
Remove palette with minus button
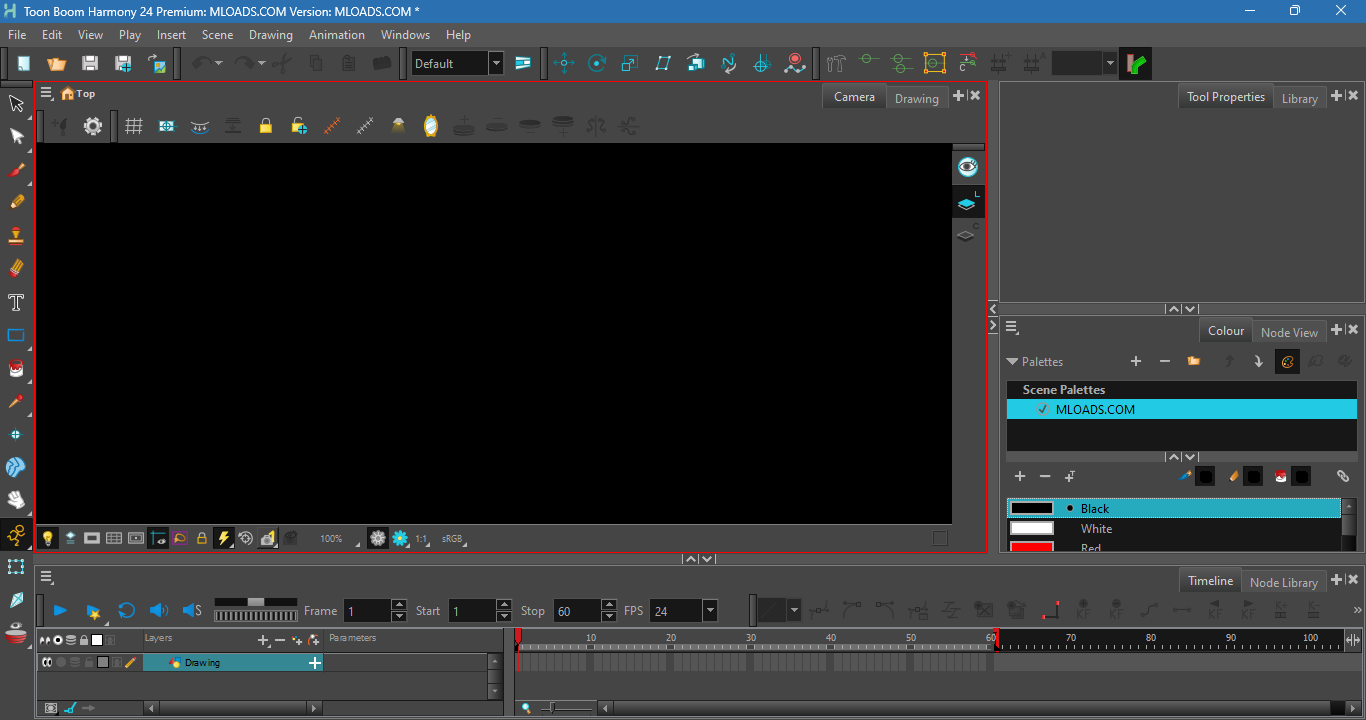pos(1164,361)
